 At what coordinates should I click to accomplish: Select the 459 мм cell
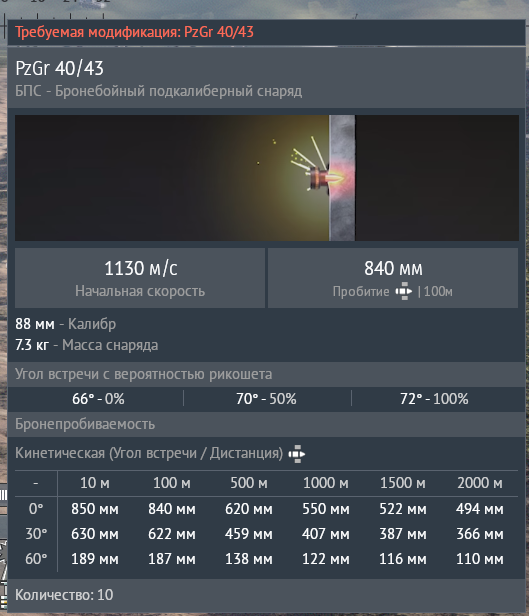coord(249,534)
